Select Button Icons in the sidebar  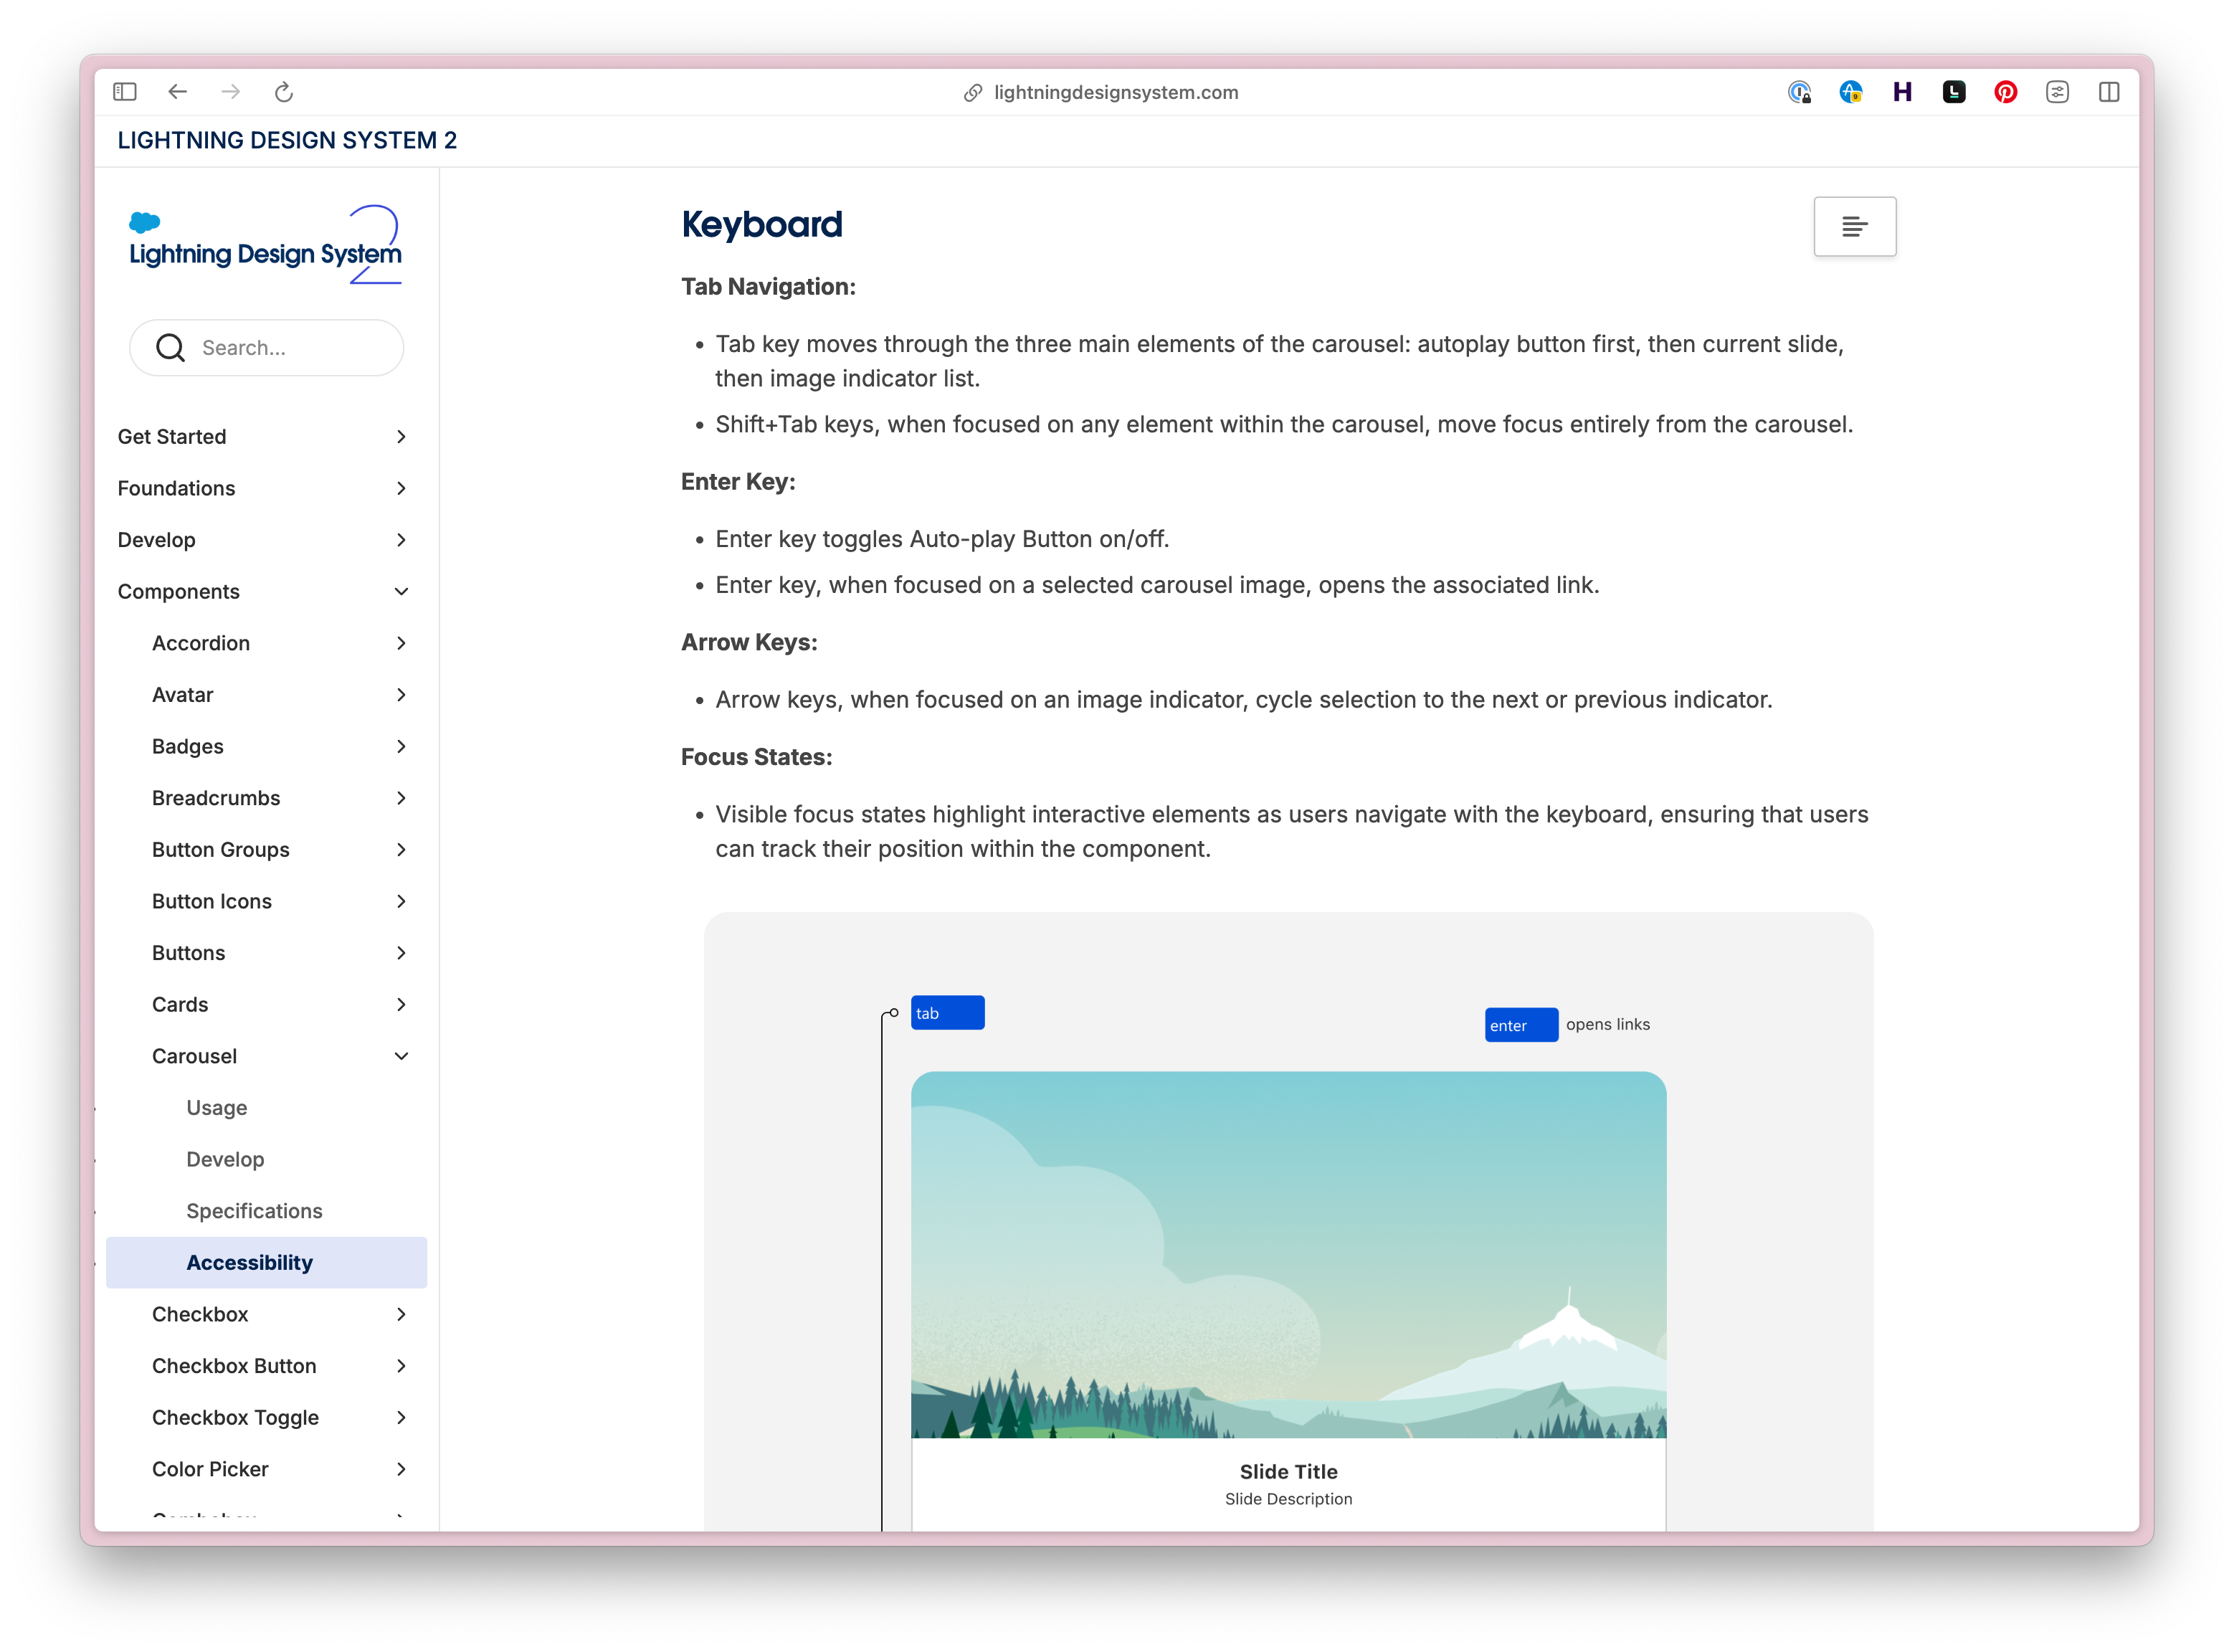[x=211, y=902]
